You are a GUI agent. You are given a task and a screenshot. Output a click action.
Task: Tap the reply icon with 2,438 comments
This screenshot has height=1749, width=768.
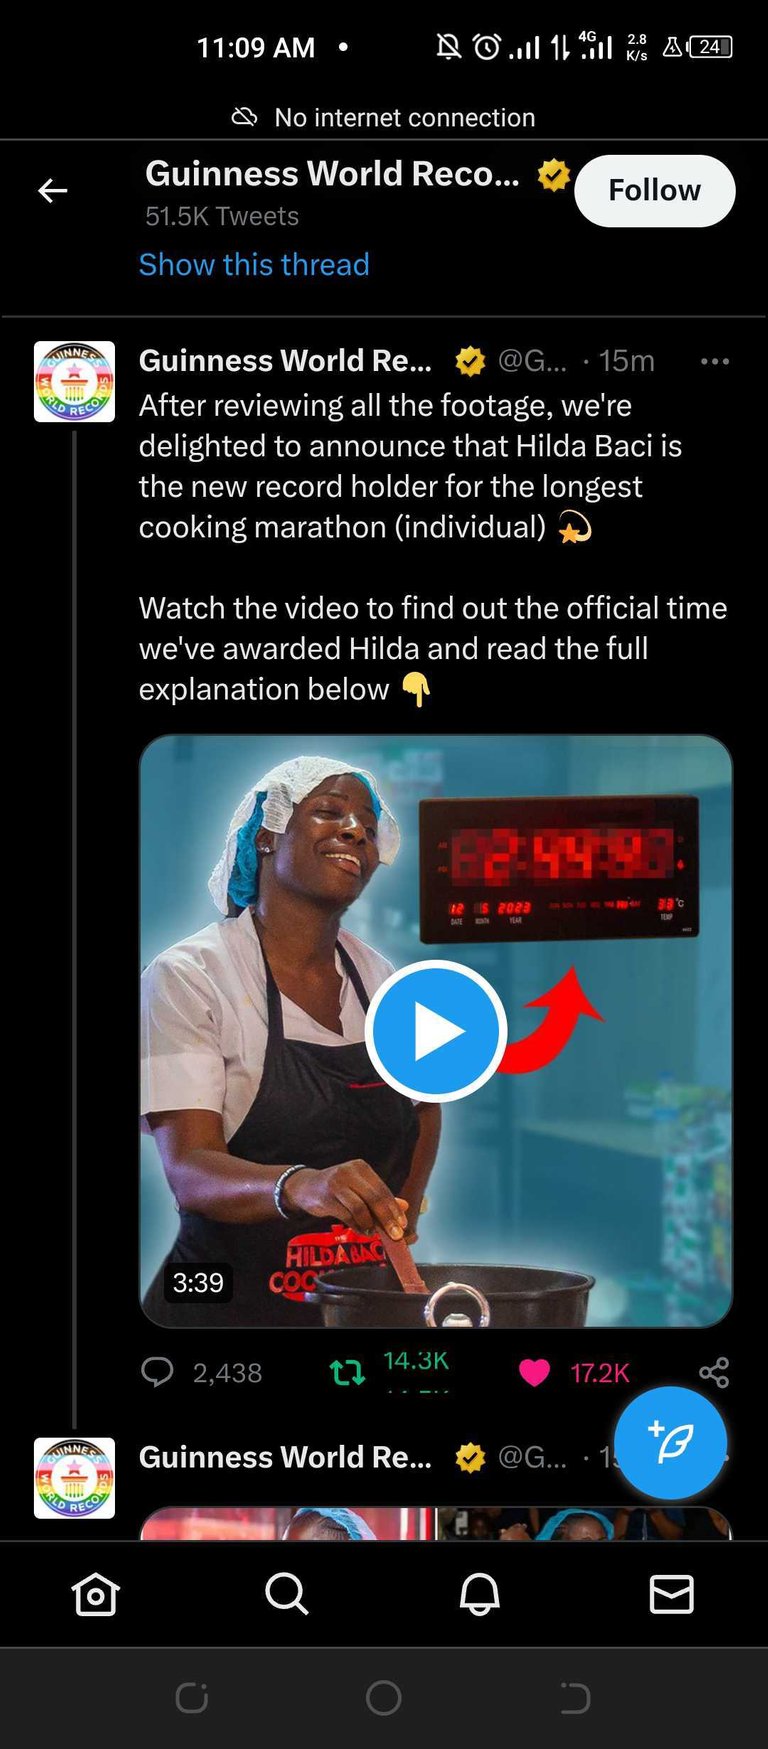click(157, 1371)
